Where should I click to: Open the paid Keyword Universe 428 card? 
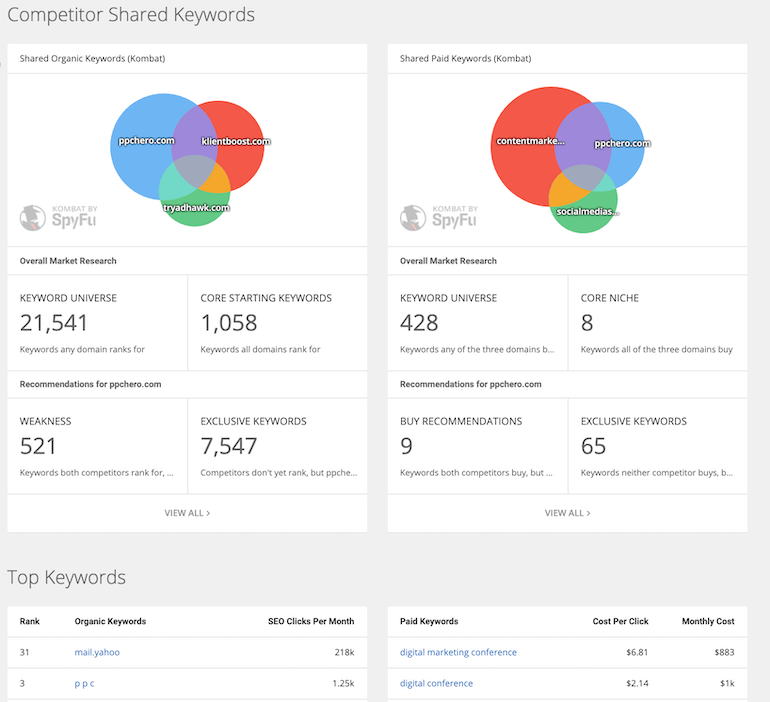pyautogui.click(x=477, y=323)
